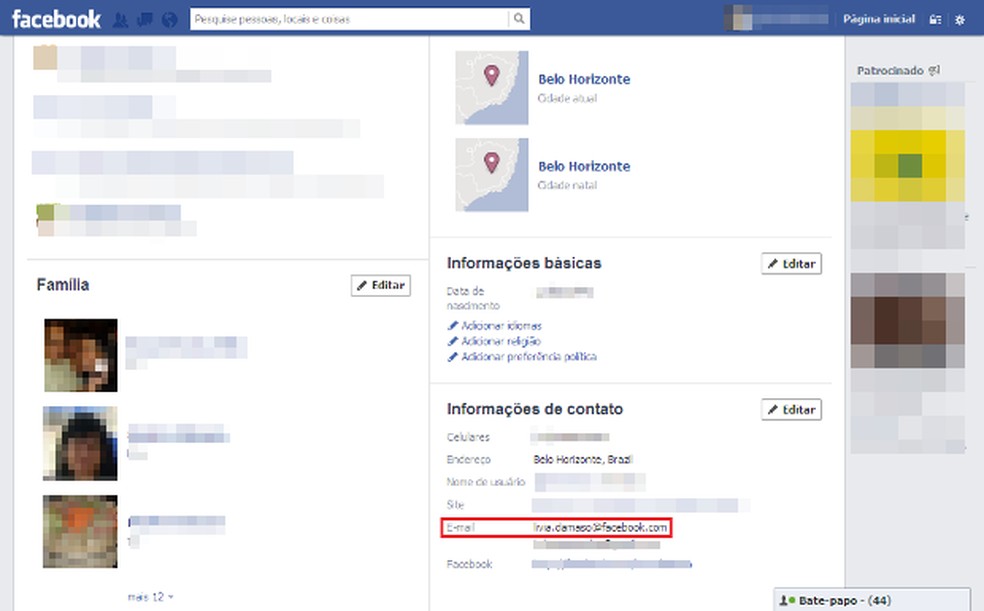Open the brown sponsored ad image

907,321
